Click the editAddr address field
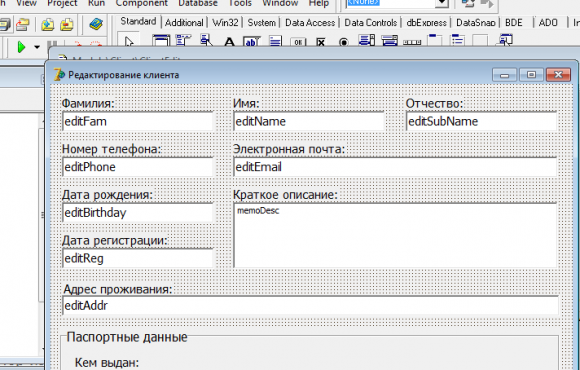This screenshot has height=370, width=580. click(x=310, y=306)
